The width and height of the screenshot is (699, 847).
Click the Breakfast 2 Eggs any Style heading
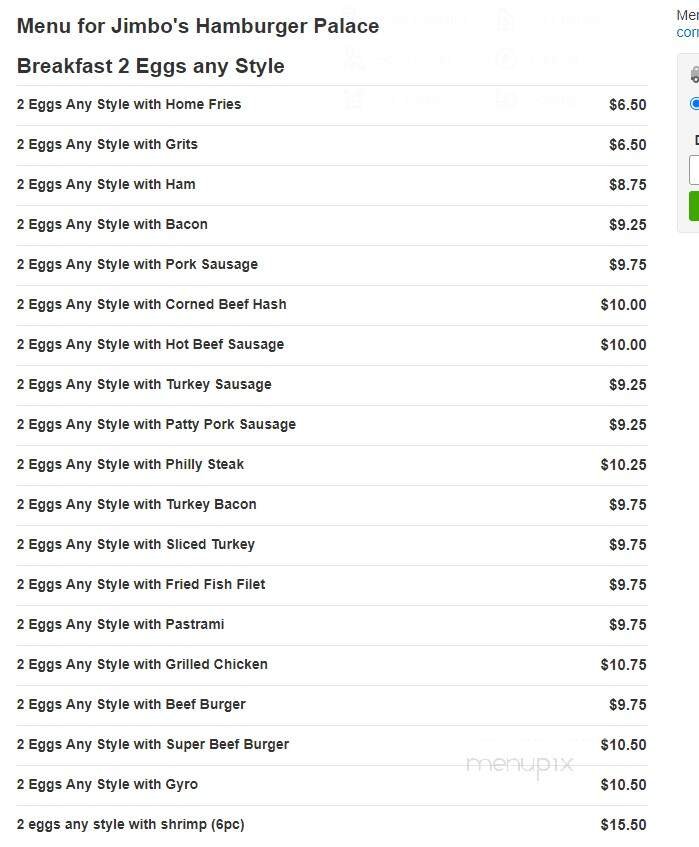[x=151, y=66]
